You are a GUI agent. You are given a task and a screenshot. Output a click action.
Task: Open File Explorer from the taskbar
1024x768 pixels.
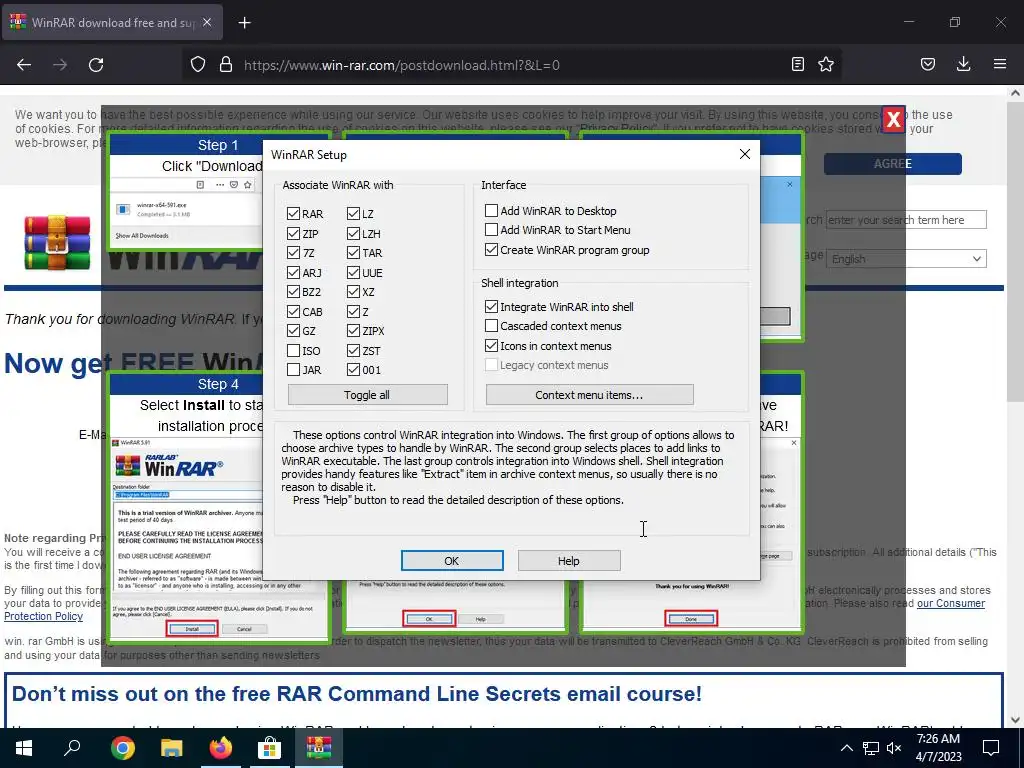172,748
